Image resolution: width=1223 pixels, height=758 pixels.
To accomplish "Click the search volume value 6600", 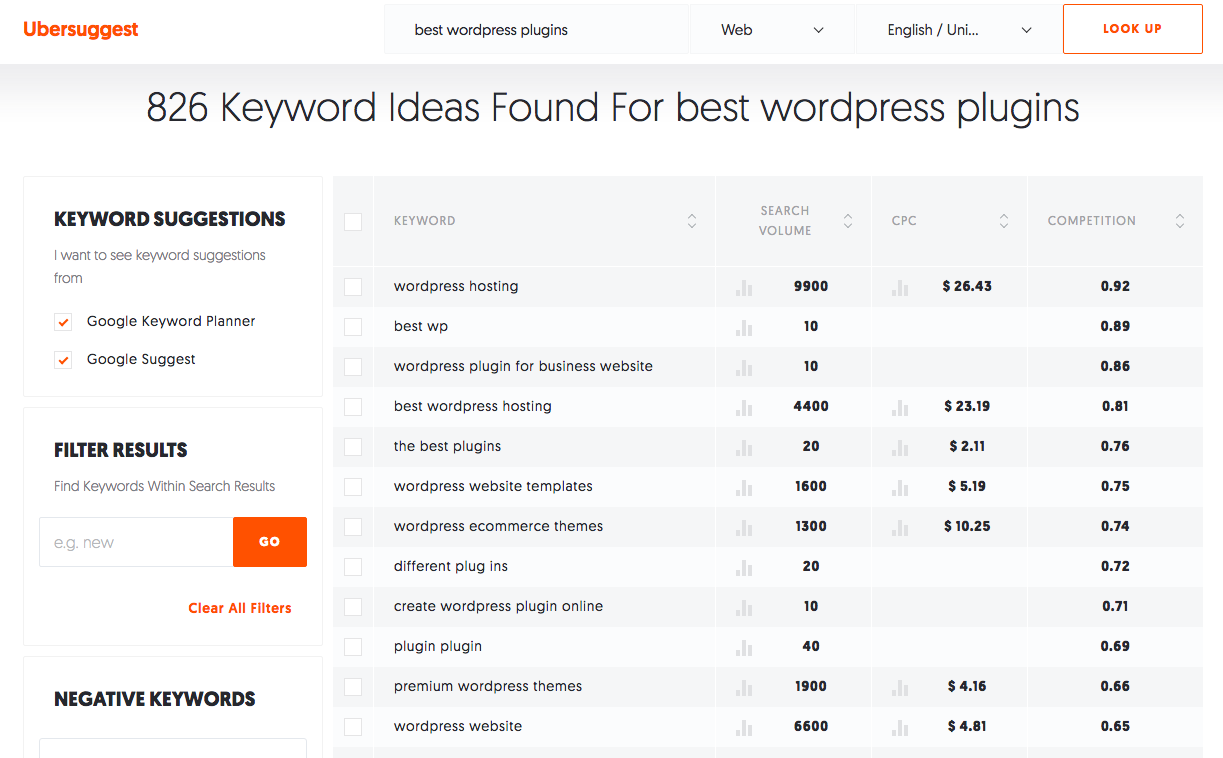I will click(811, 726).
